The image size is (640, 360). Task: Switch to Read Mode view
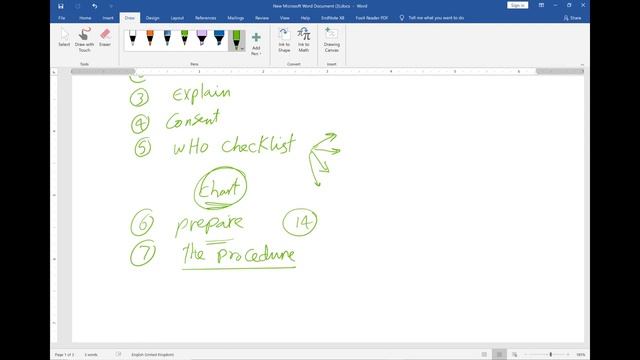484,354
